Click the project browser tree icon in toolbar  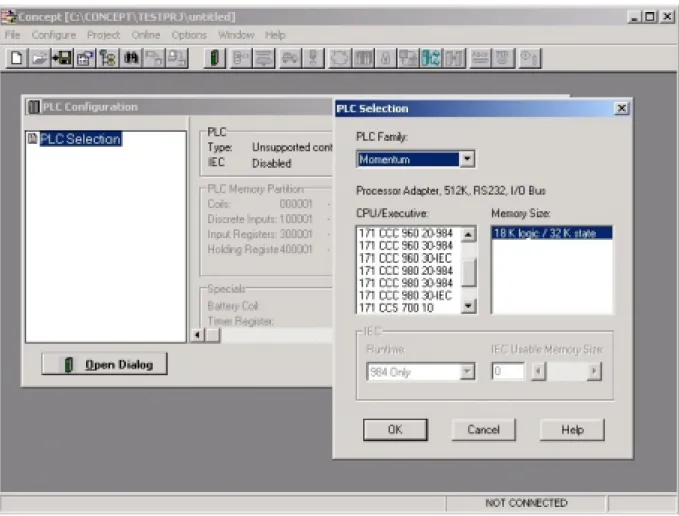click(108, 58)
